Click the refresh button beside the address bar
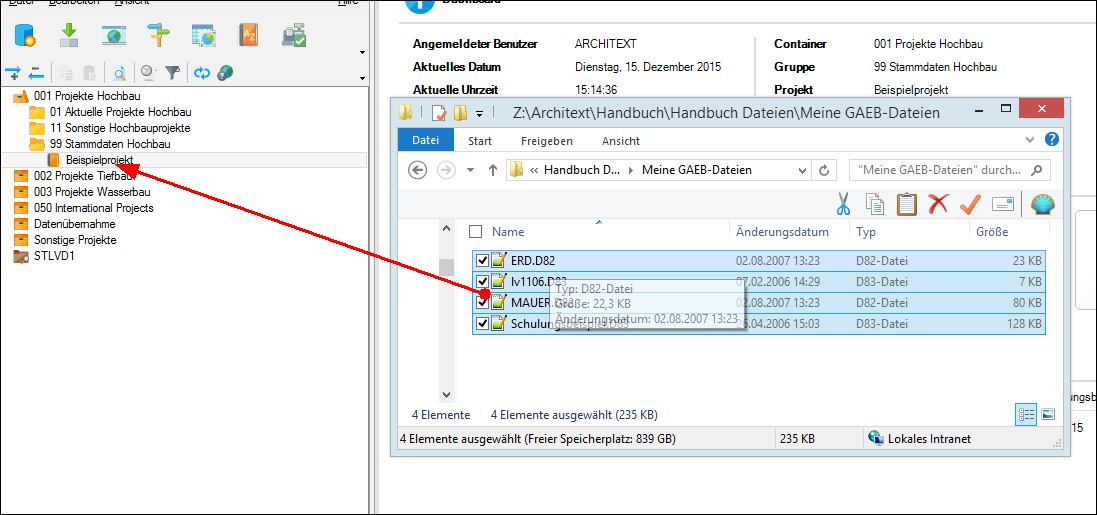1097x515 pixels. pos(823,170)
